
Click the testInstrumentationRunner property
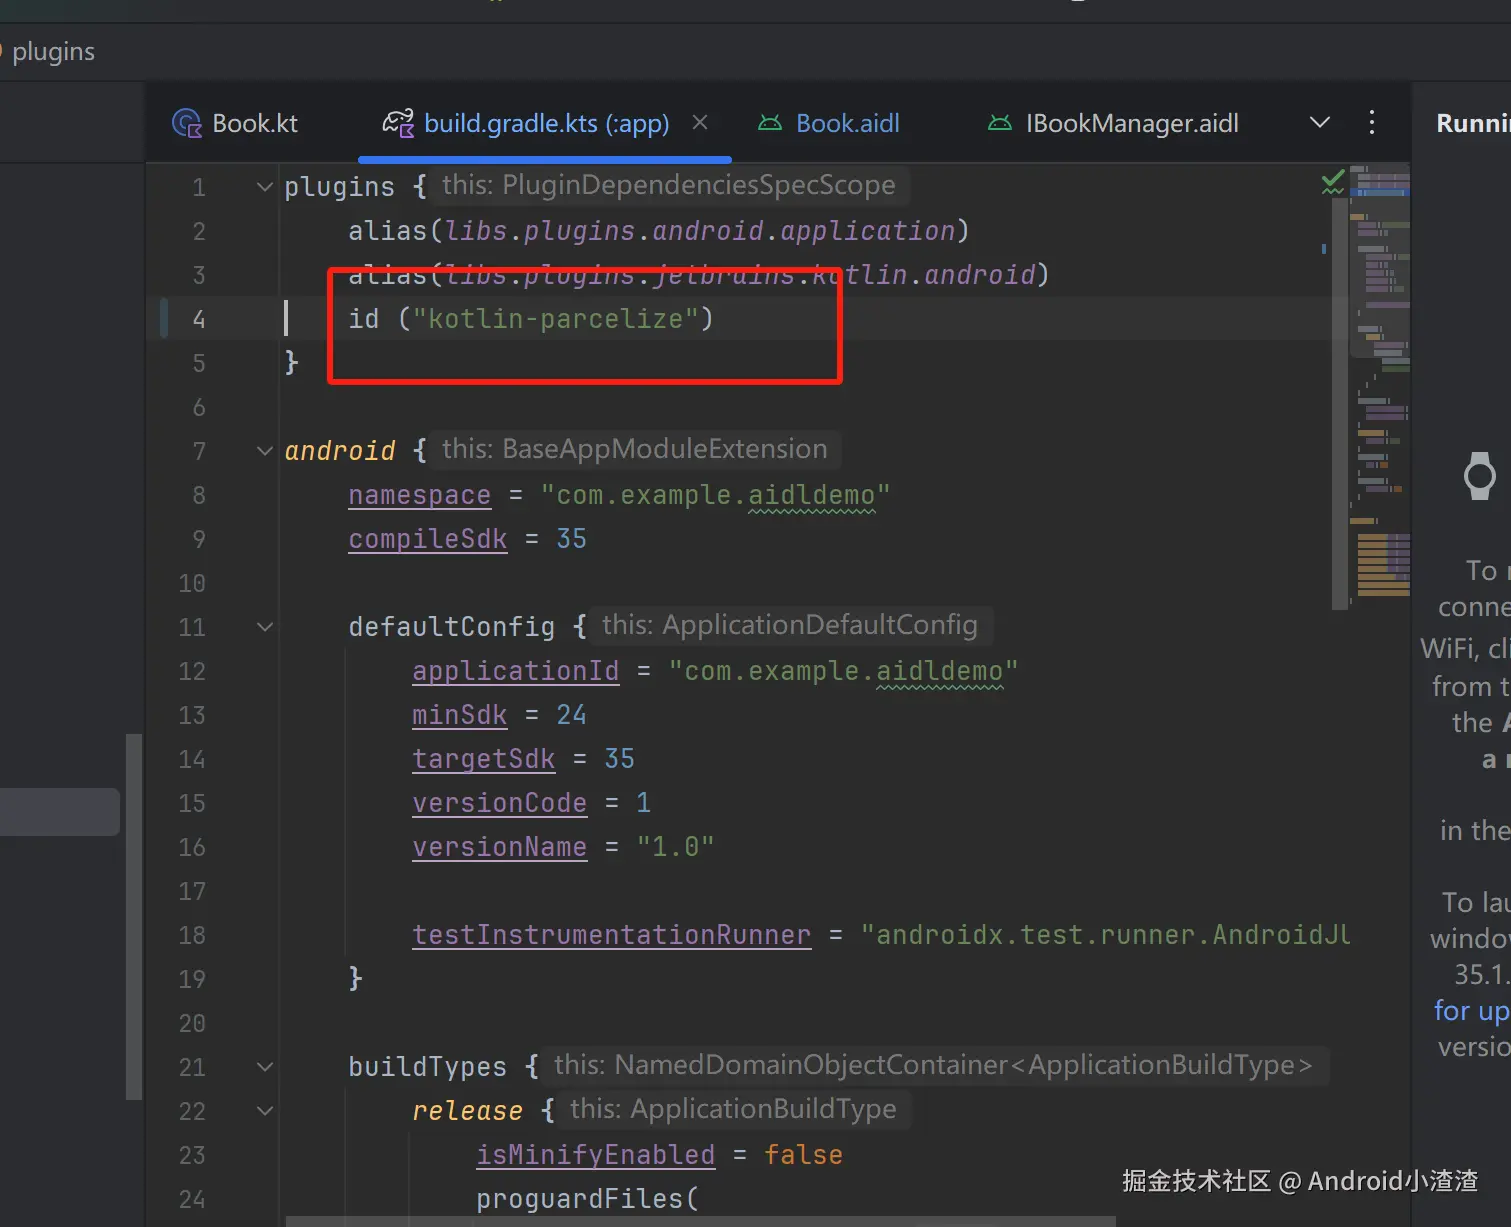tap(612, 935)
